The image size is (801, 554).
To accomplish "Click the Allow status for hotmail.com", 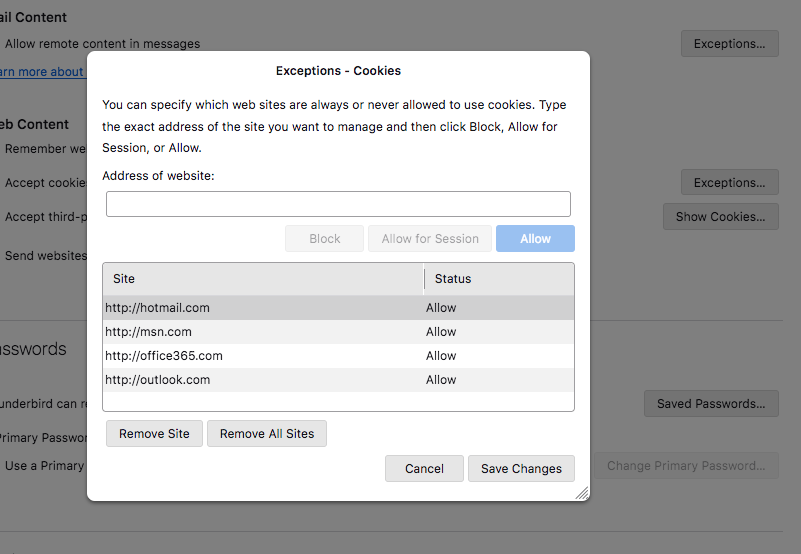I will pyautogui.click(x=441, y=308).
